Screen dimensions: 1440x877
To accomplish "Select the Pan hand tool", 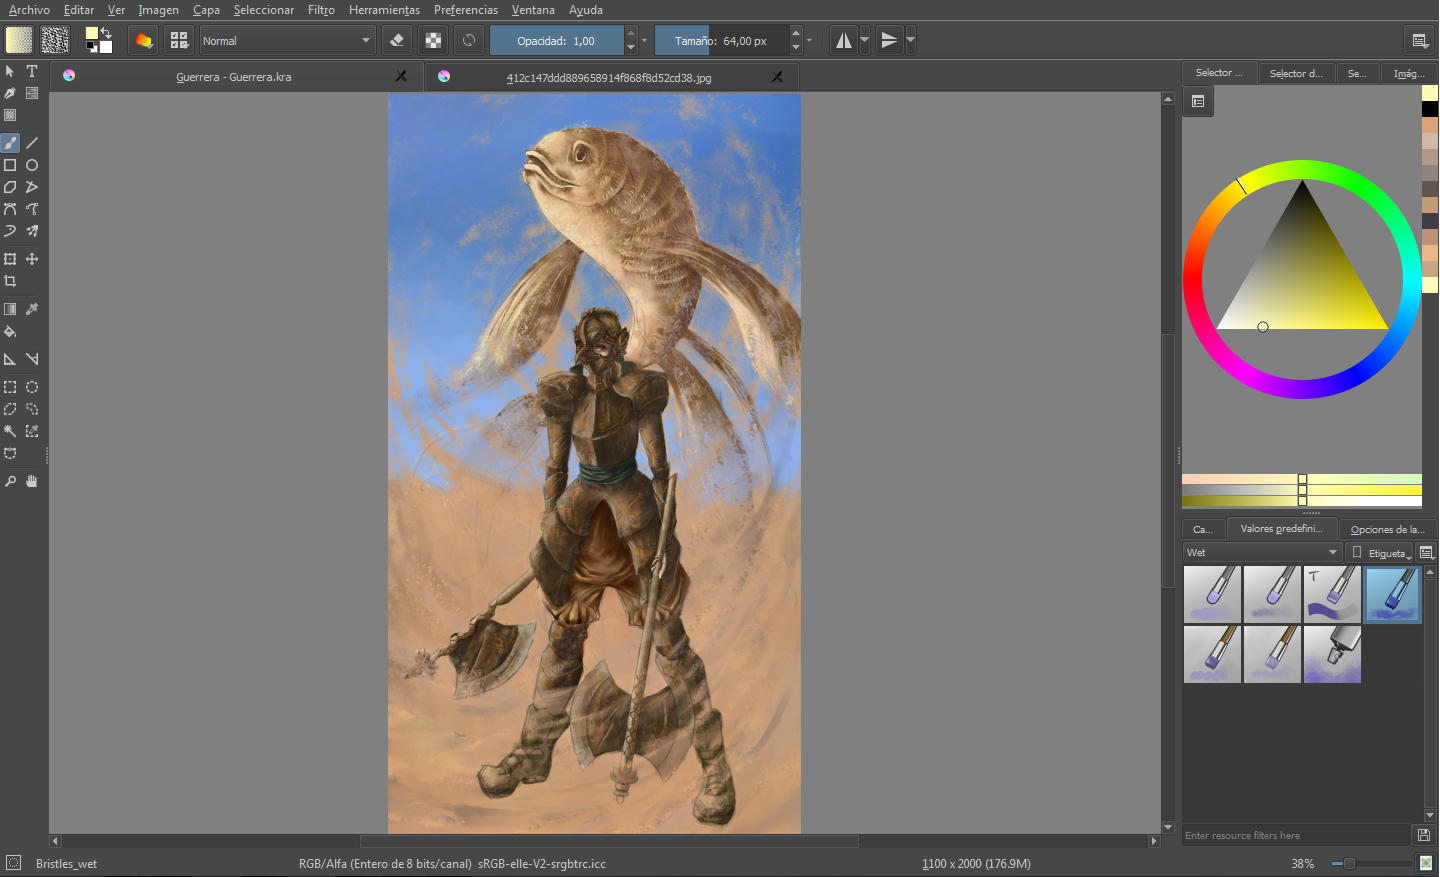I will click(x=32, y=481).
